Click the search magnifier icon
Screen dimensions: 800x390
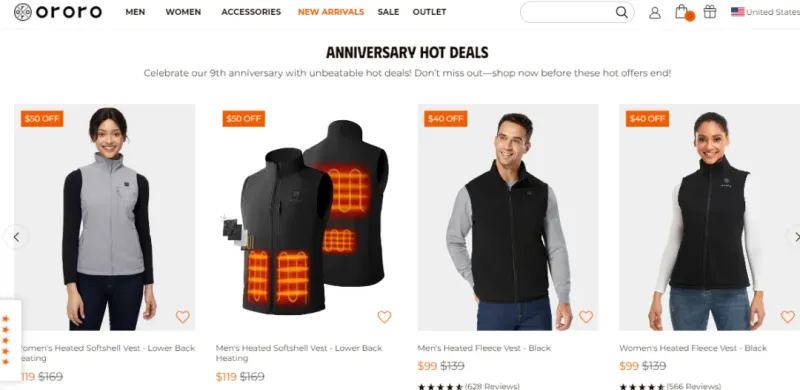click(621, 12)
